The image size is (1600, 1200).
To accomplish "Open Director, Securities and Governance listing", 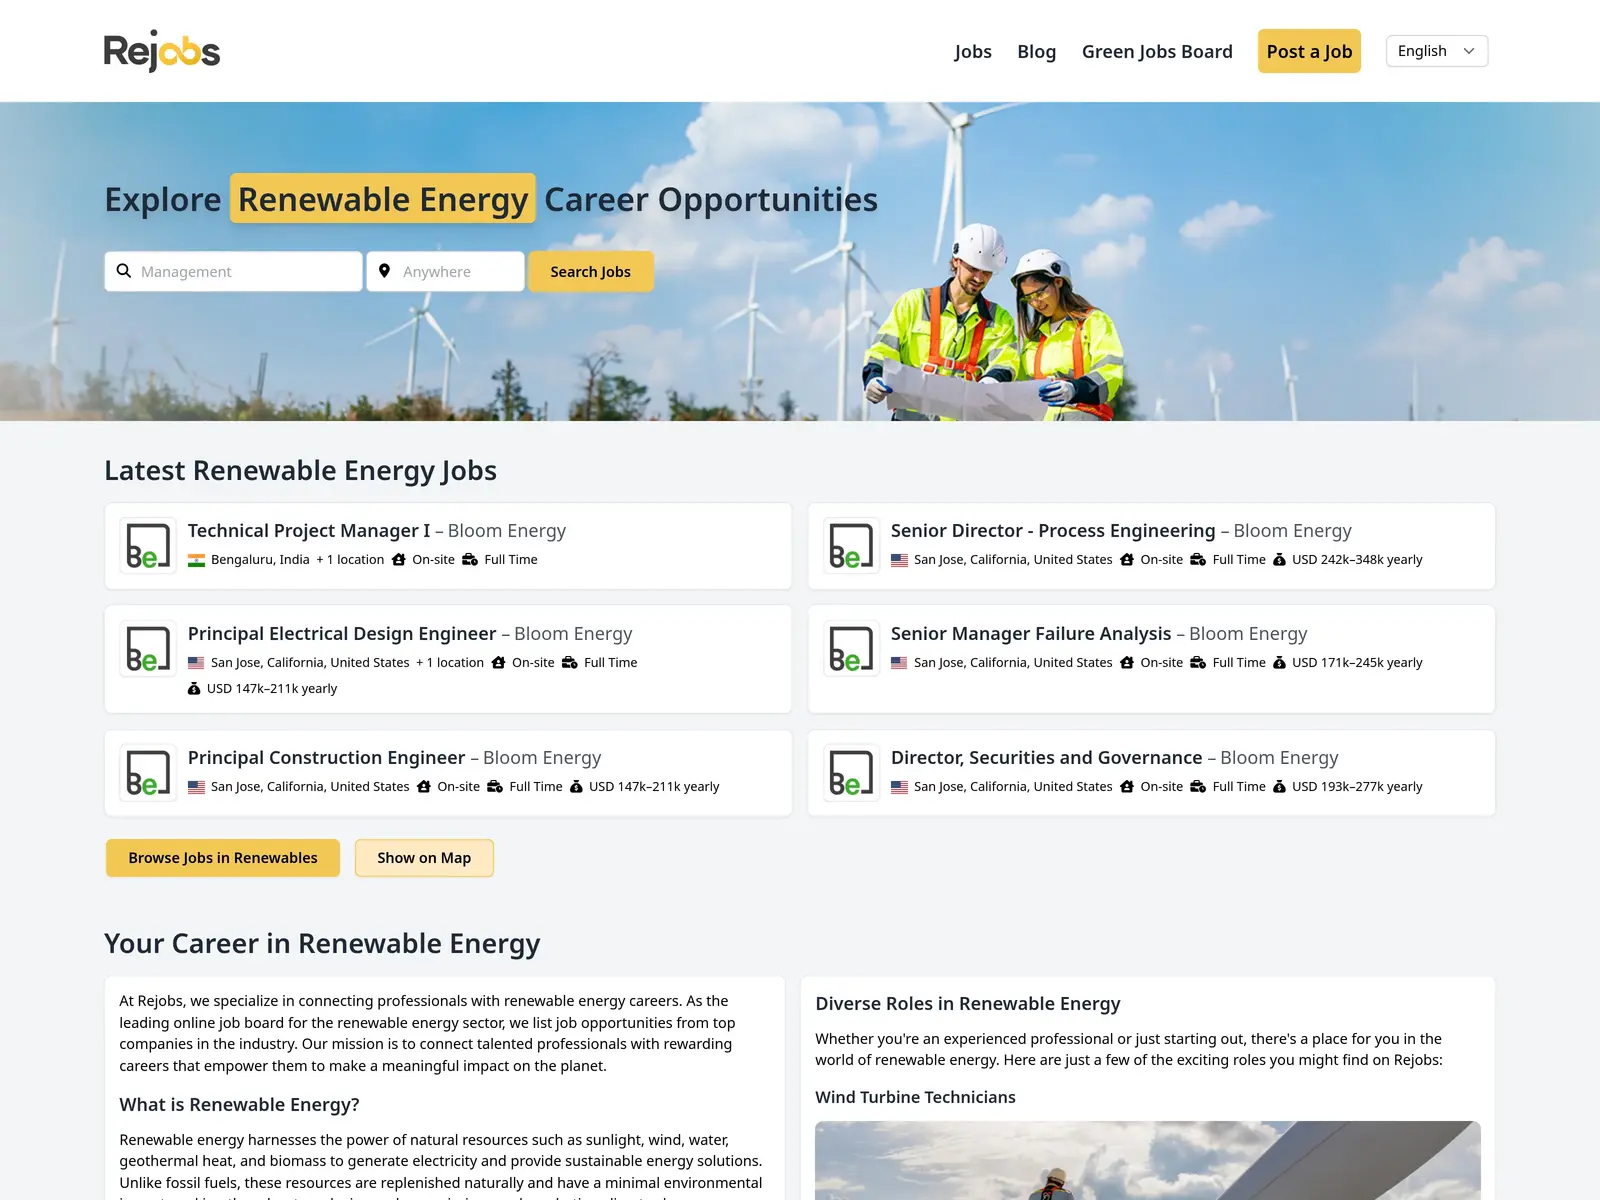I will coord(1047,758).
